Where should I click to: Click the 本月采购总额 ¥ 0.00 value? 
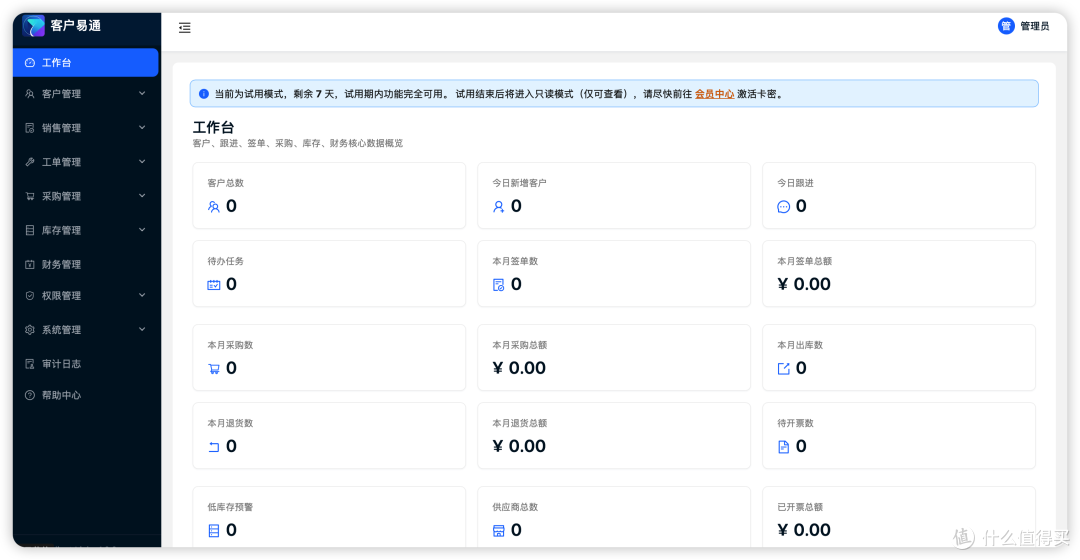coord(519,369)
